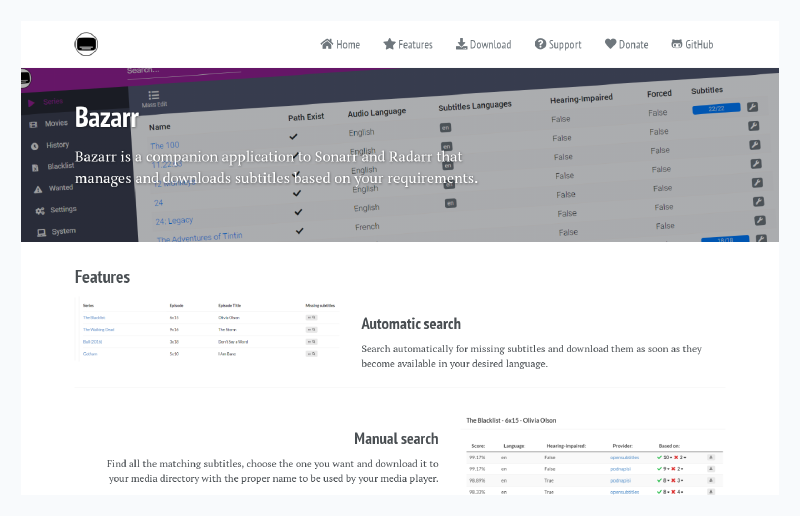
Task: Click the Mass Edit list icon in the banner
Action: [154, 95]
